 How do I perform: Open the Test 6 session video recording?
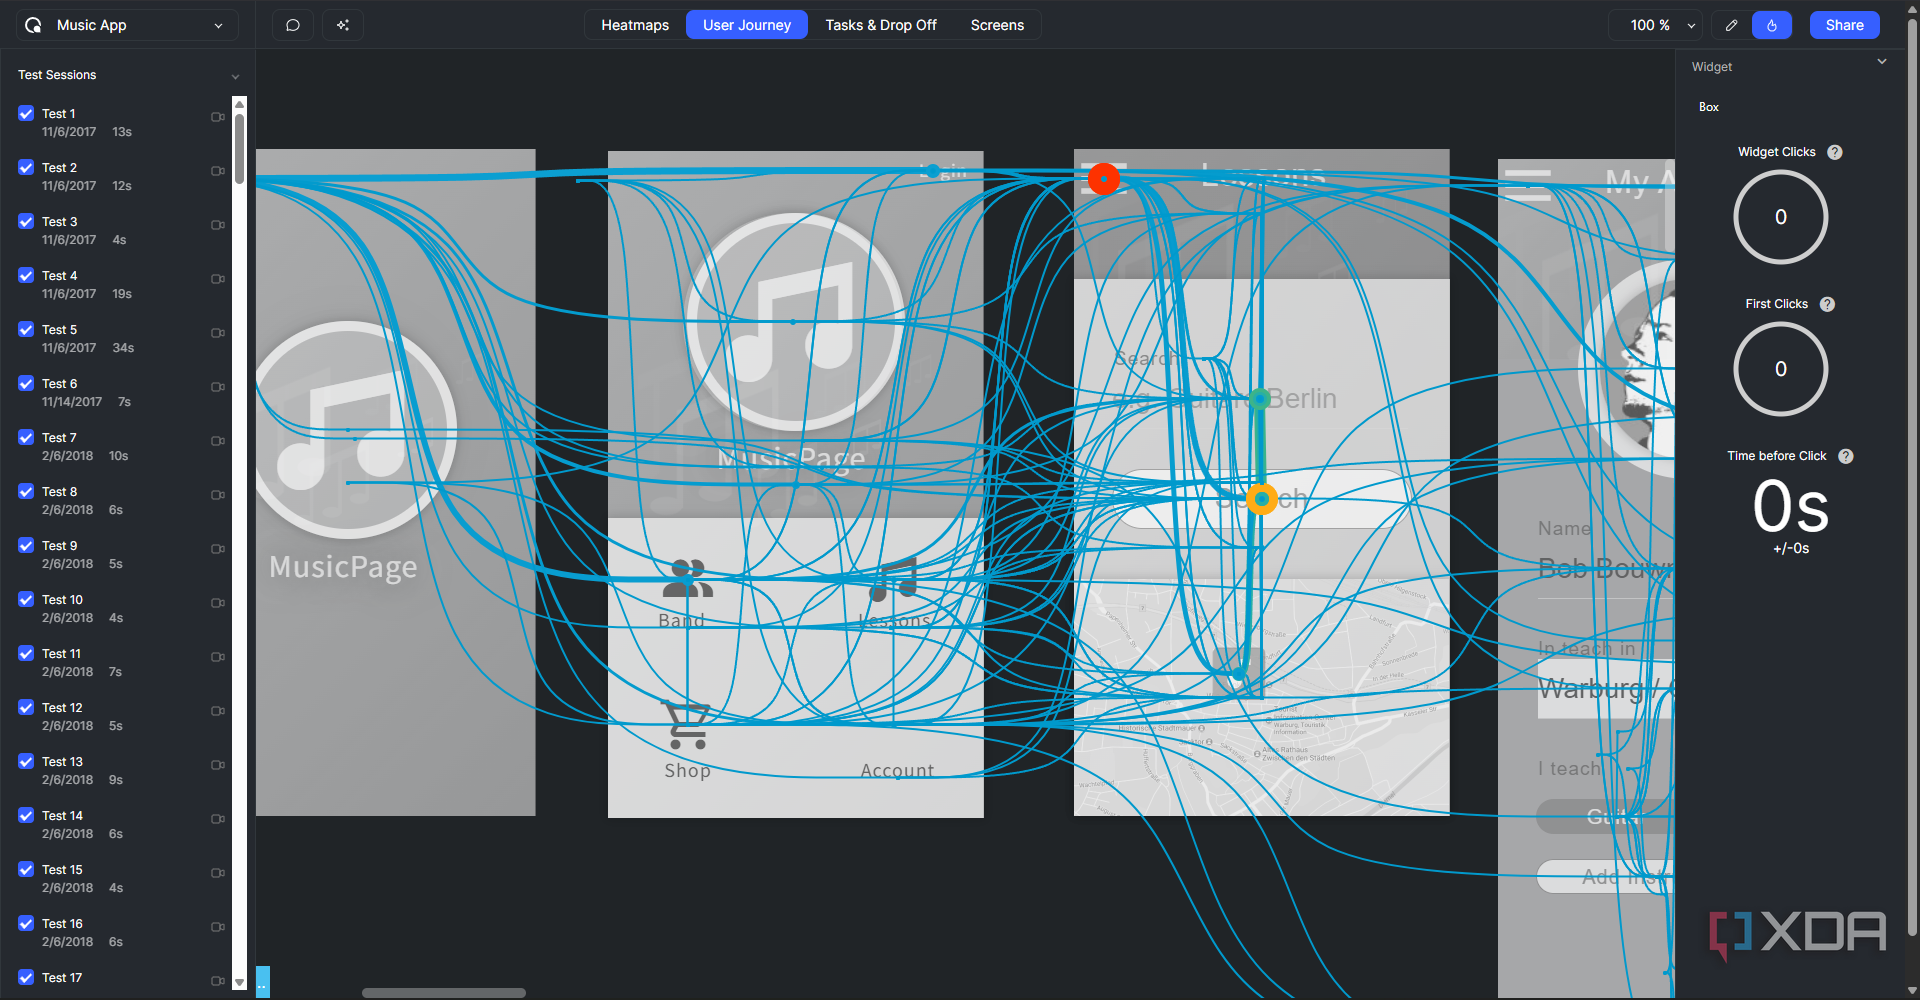click(x=218, y=387)
